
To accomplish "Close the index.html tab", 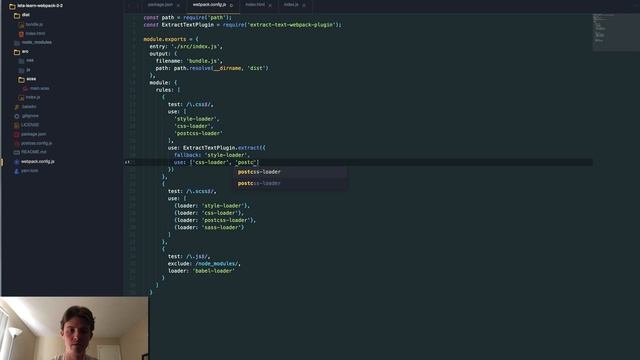I will [270, 5].
